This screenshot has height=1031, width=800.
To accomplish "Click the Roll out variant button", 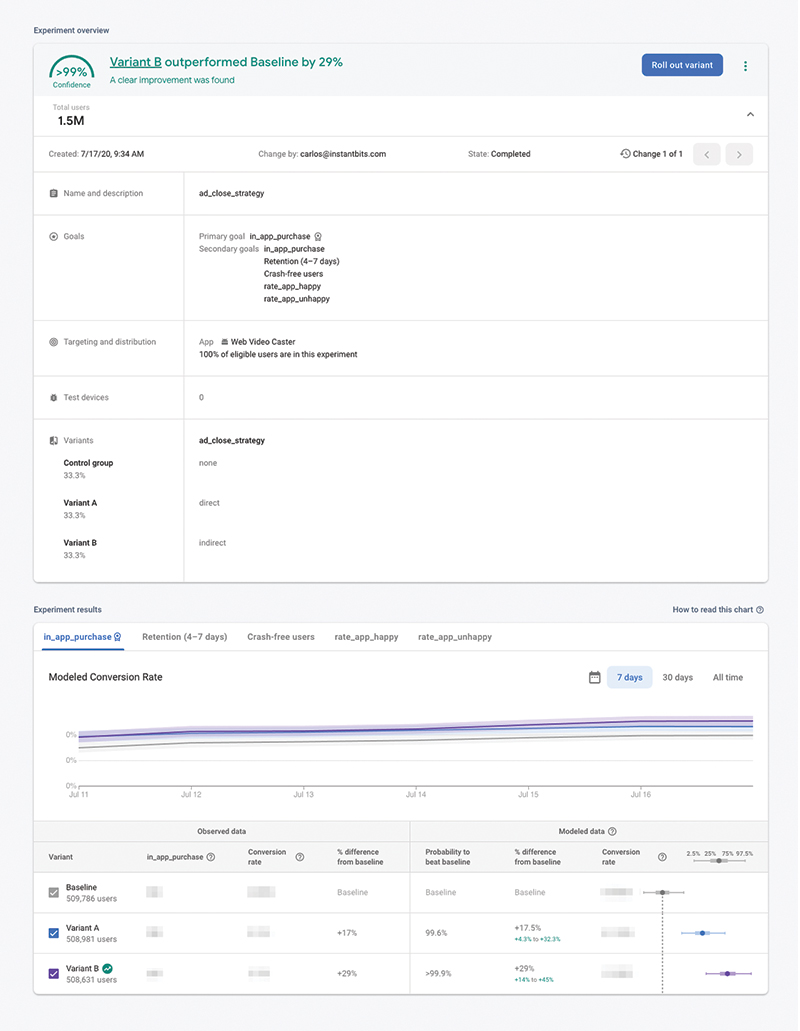I will [682, 65].
